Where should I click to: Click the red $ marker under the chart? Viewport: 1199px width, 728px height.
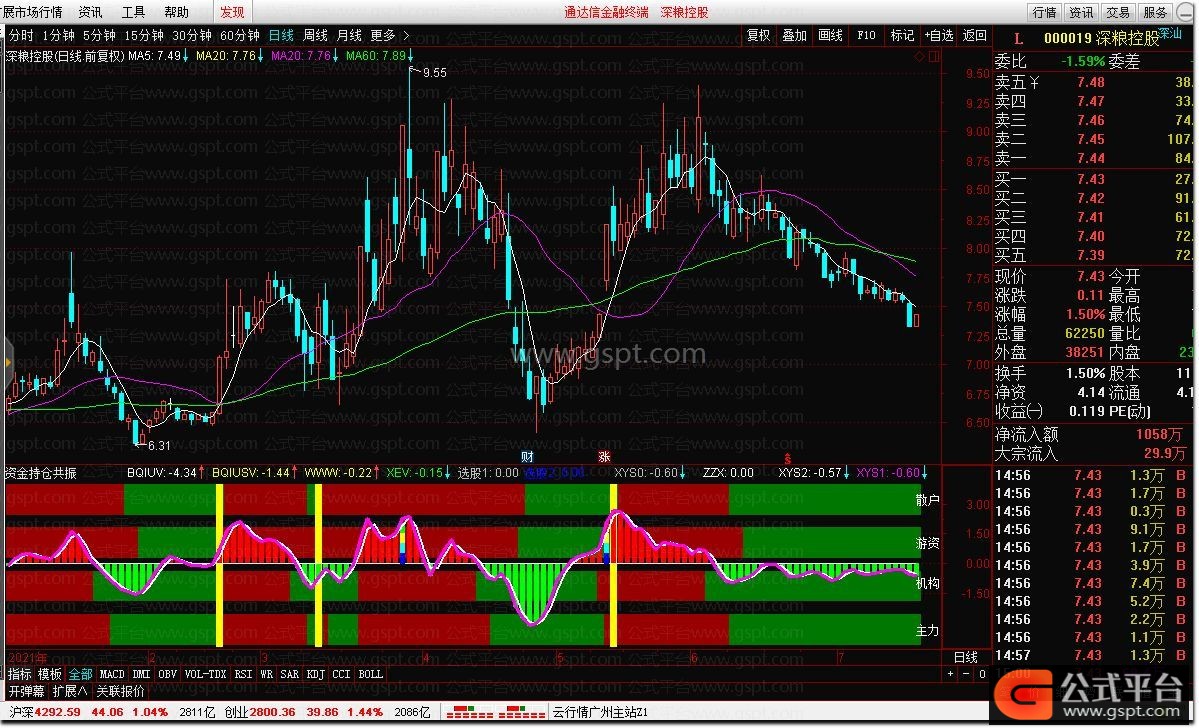click(x=788, y=460)
